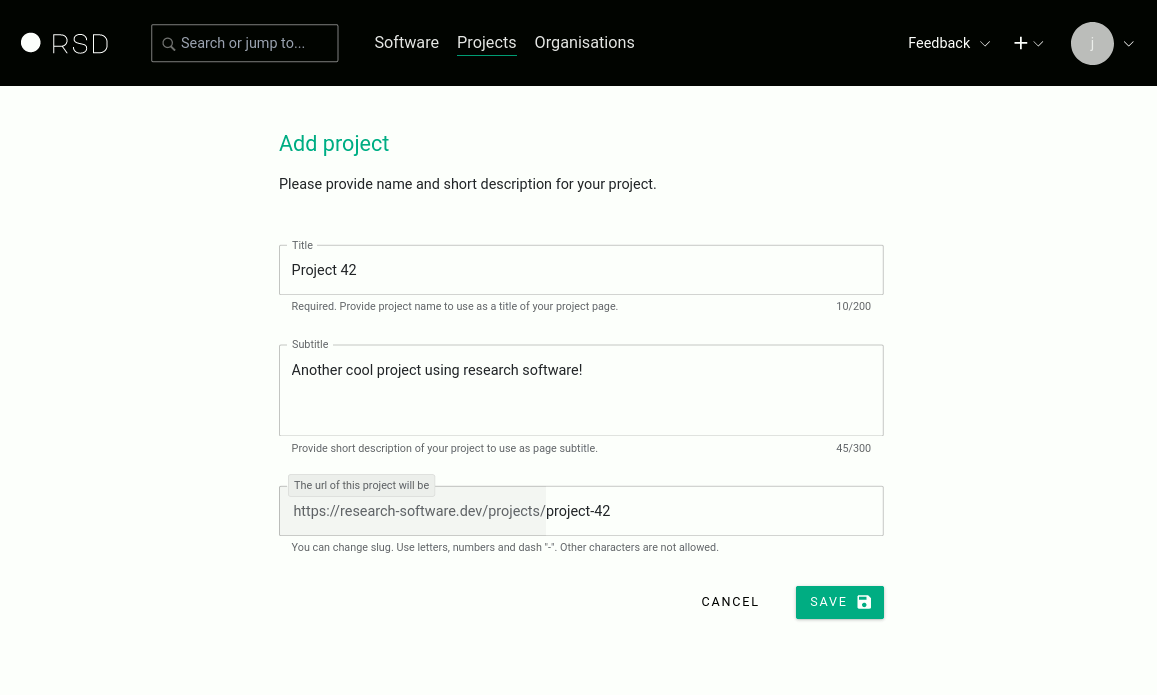Click the RSD circle logo icon

[x=31, y=43]
